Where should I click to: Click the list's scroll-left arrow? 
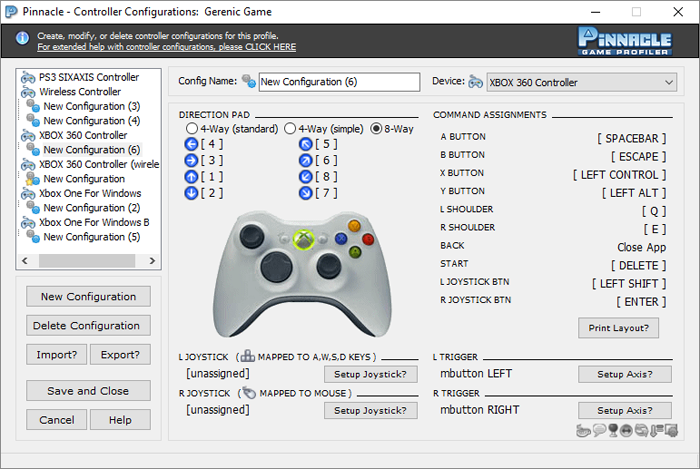click(25, 261)
